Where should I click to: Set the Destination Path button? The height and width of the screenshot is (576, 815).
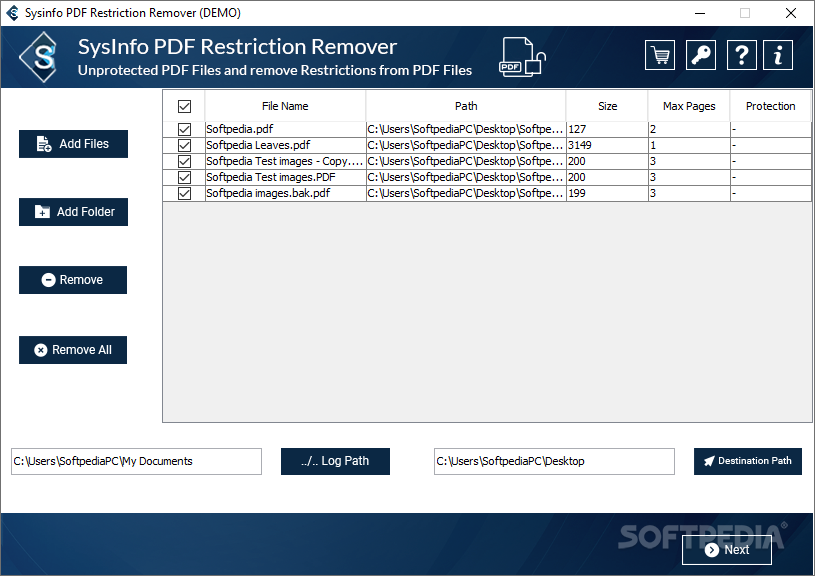coord(747,462)
